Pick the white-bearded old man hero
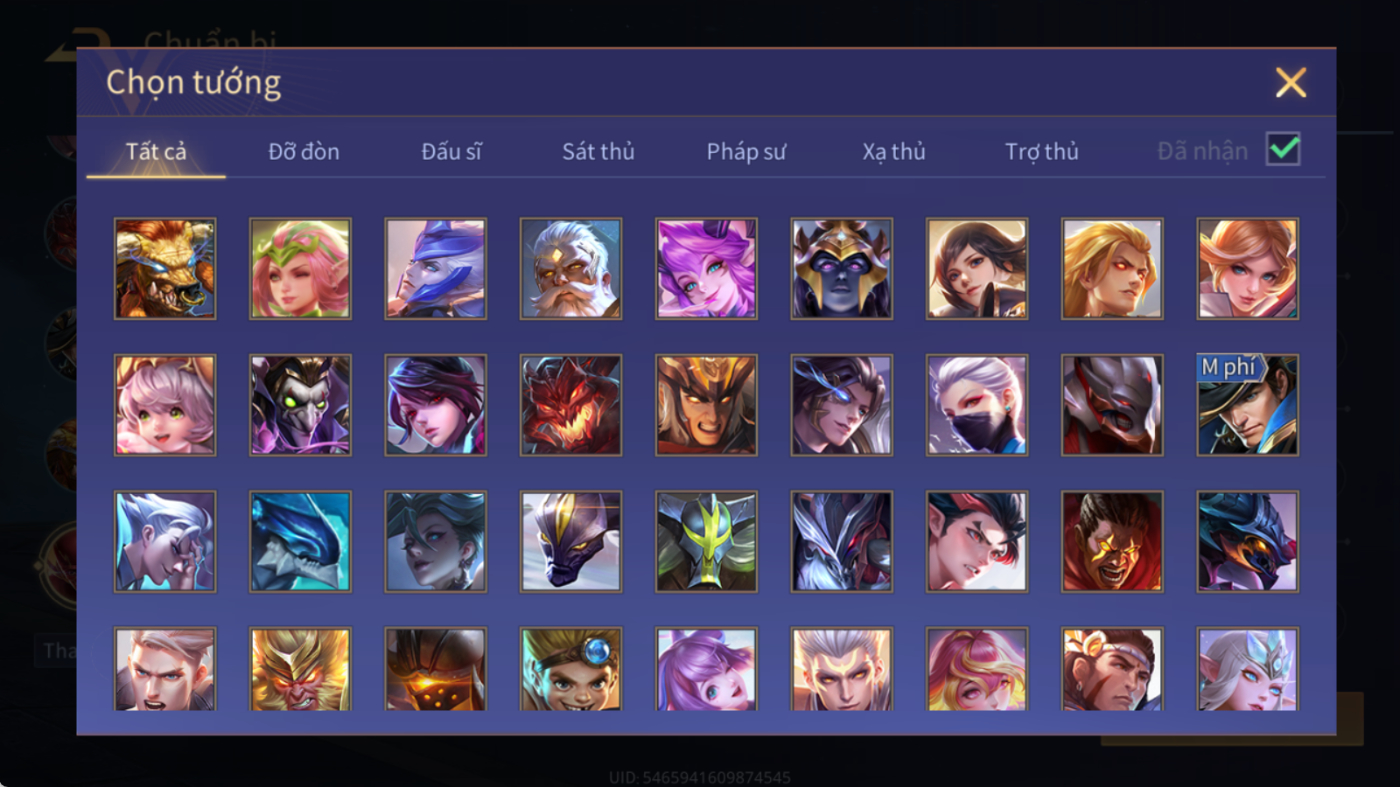 [571, 269]
